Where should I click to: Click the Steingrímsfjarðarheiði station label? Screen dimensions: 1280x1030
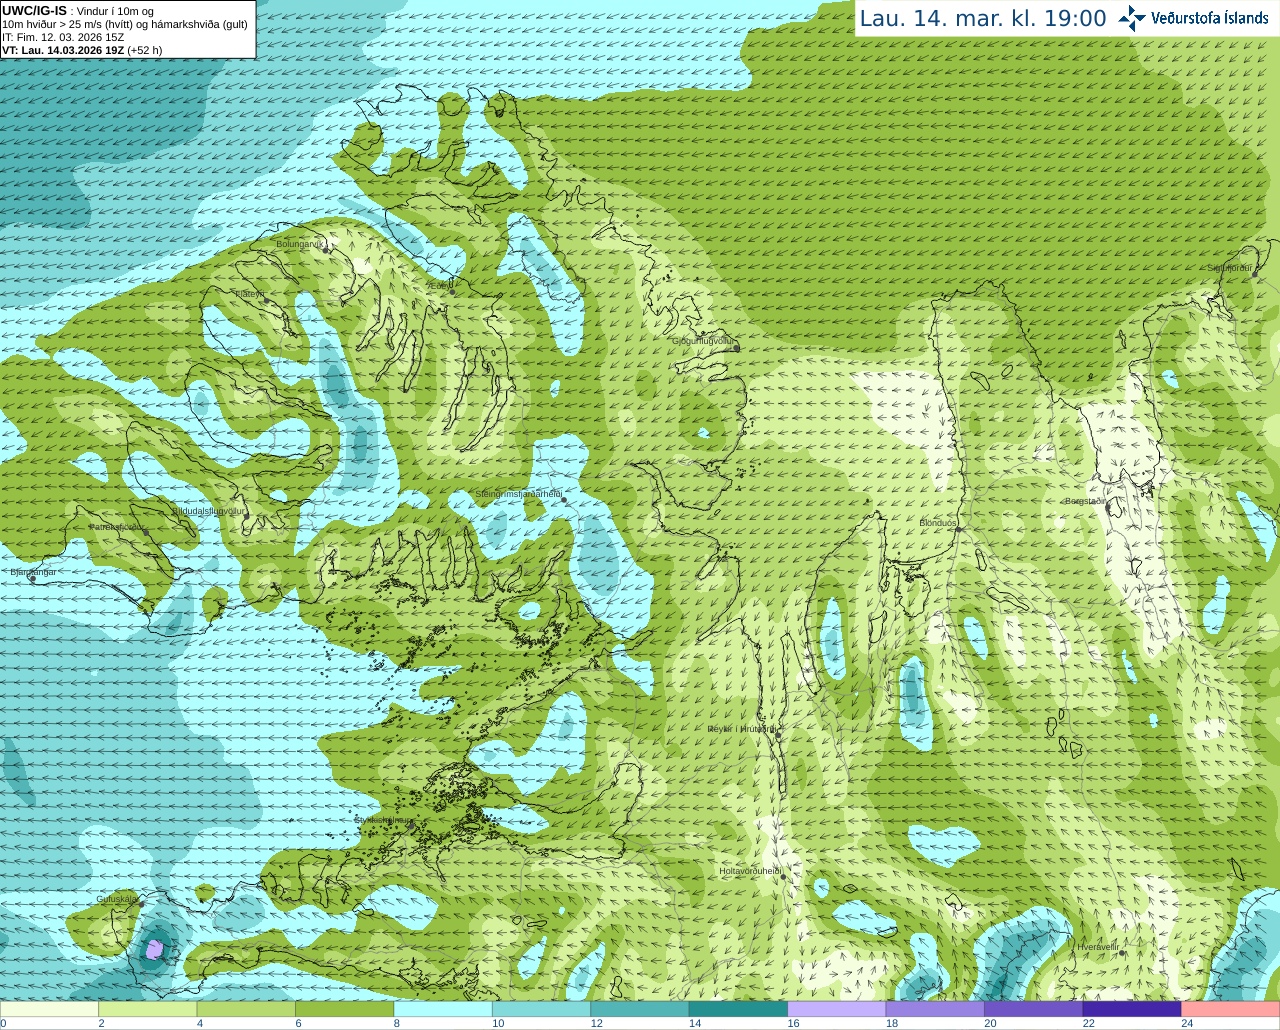pyautogui.click(x=518, y=494)
